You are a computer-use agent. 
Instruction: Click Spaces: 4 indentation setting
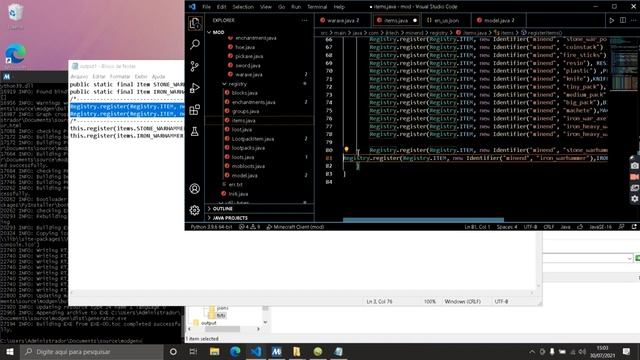coord(507,227)
